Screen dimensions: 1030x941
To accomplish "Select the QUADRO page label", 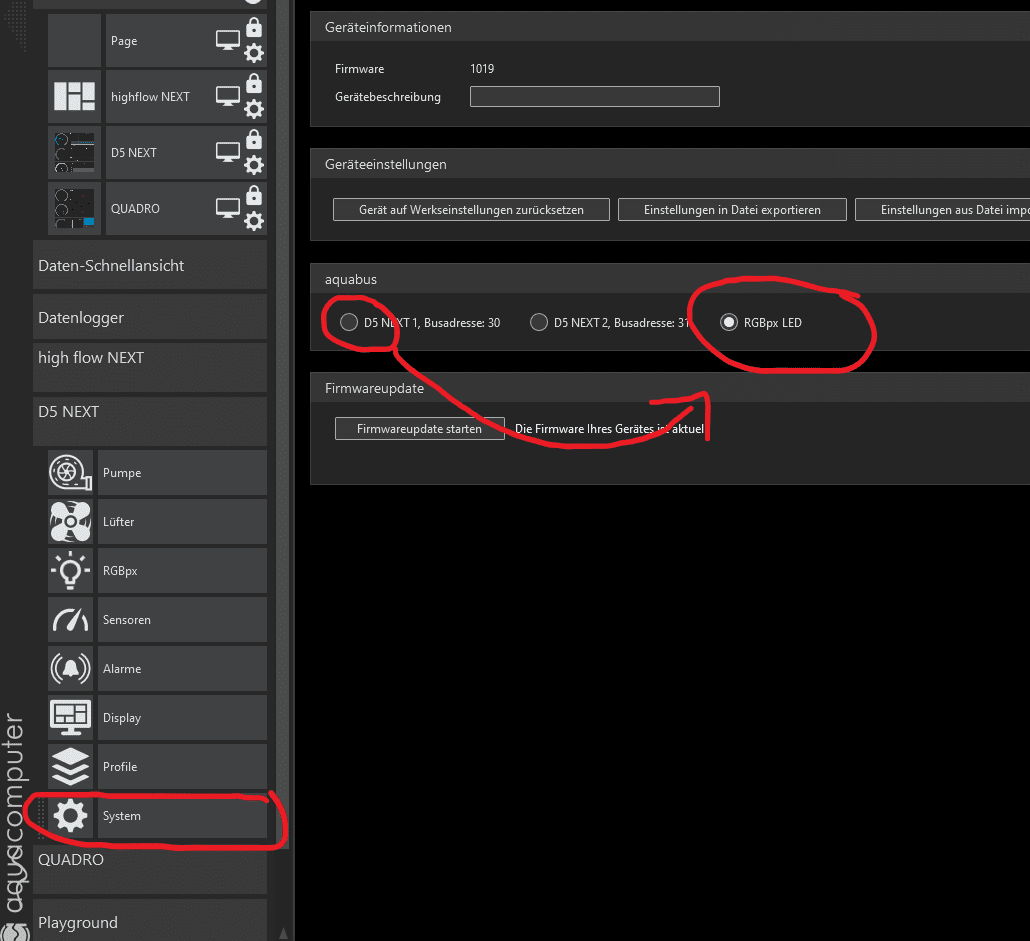I will [135, 208].
